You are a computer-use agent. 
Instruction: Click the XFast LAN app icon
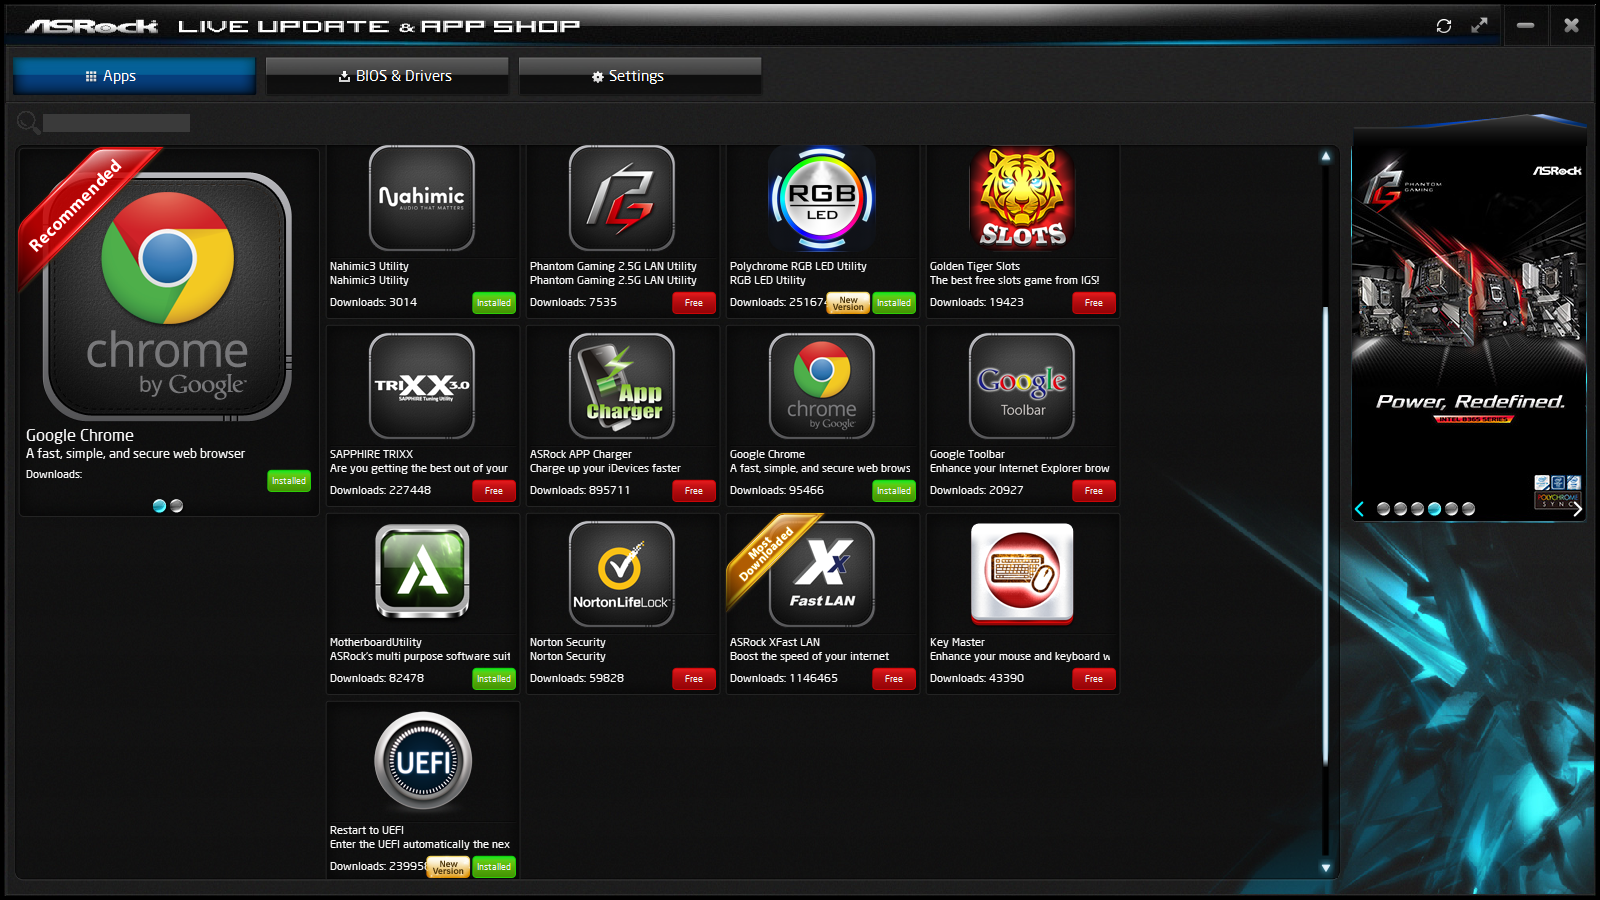click(822, 574)
